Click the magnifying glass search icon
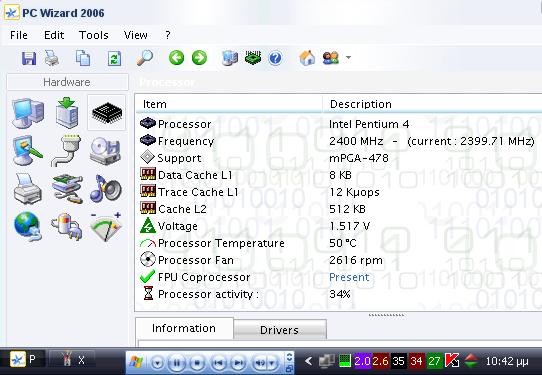This screenshot has width=542, height=375. pyautogui.click(x=144, y=58)
